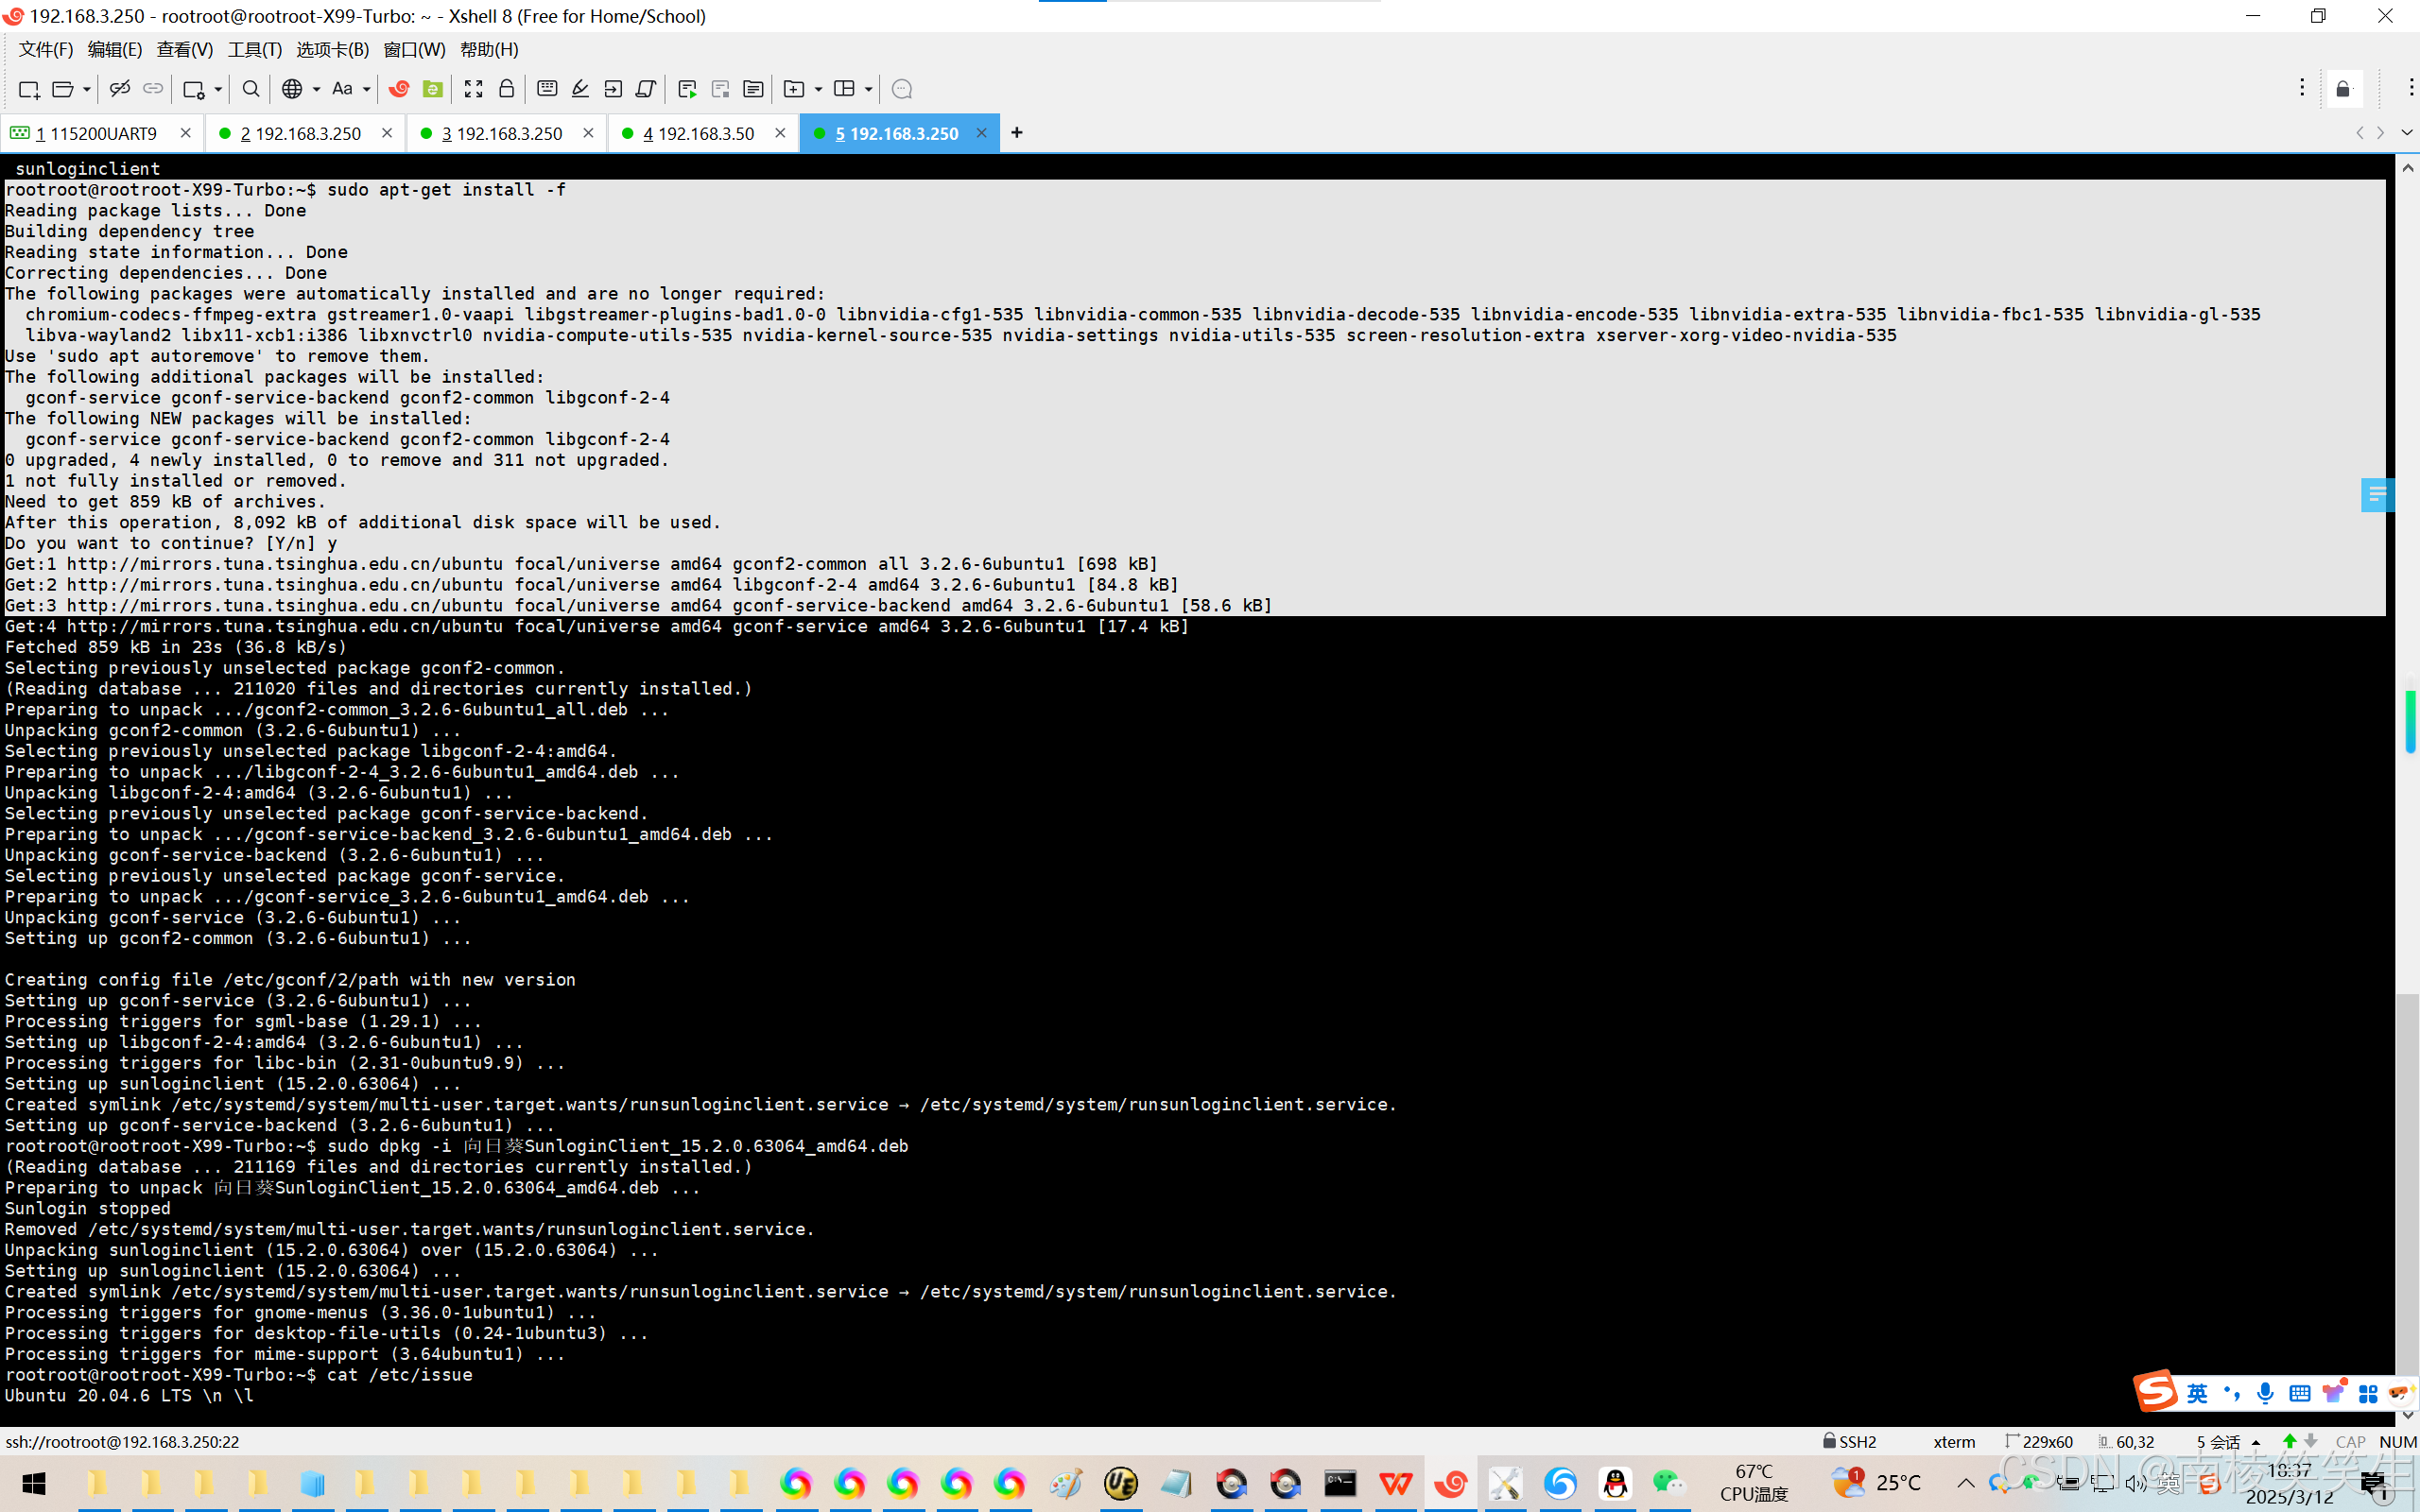Open the Find magnifier tool
The height and width of the screenshot is (1512, 2420).
(x=251, y=89)
